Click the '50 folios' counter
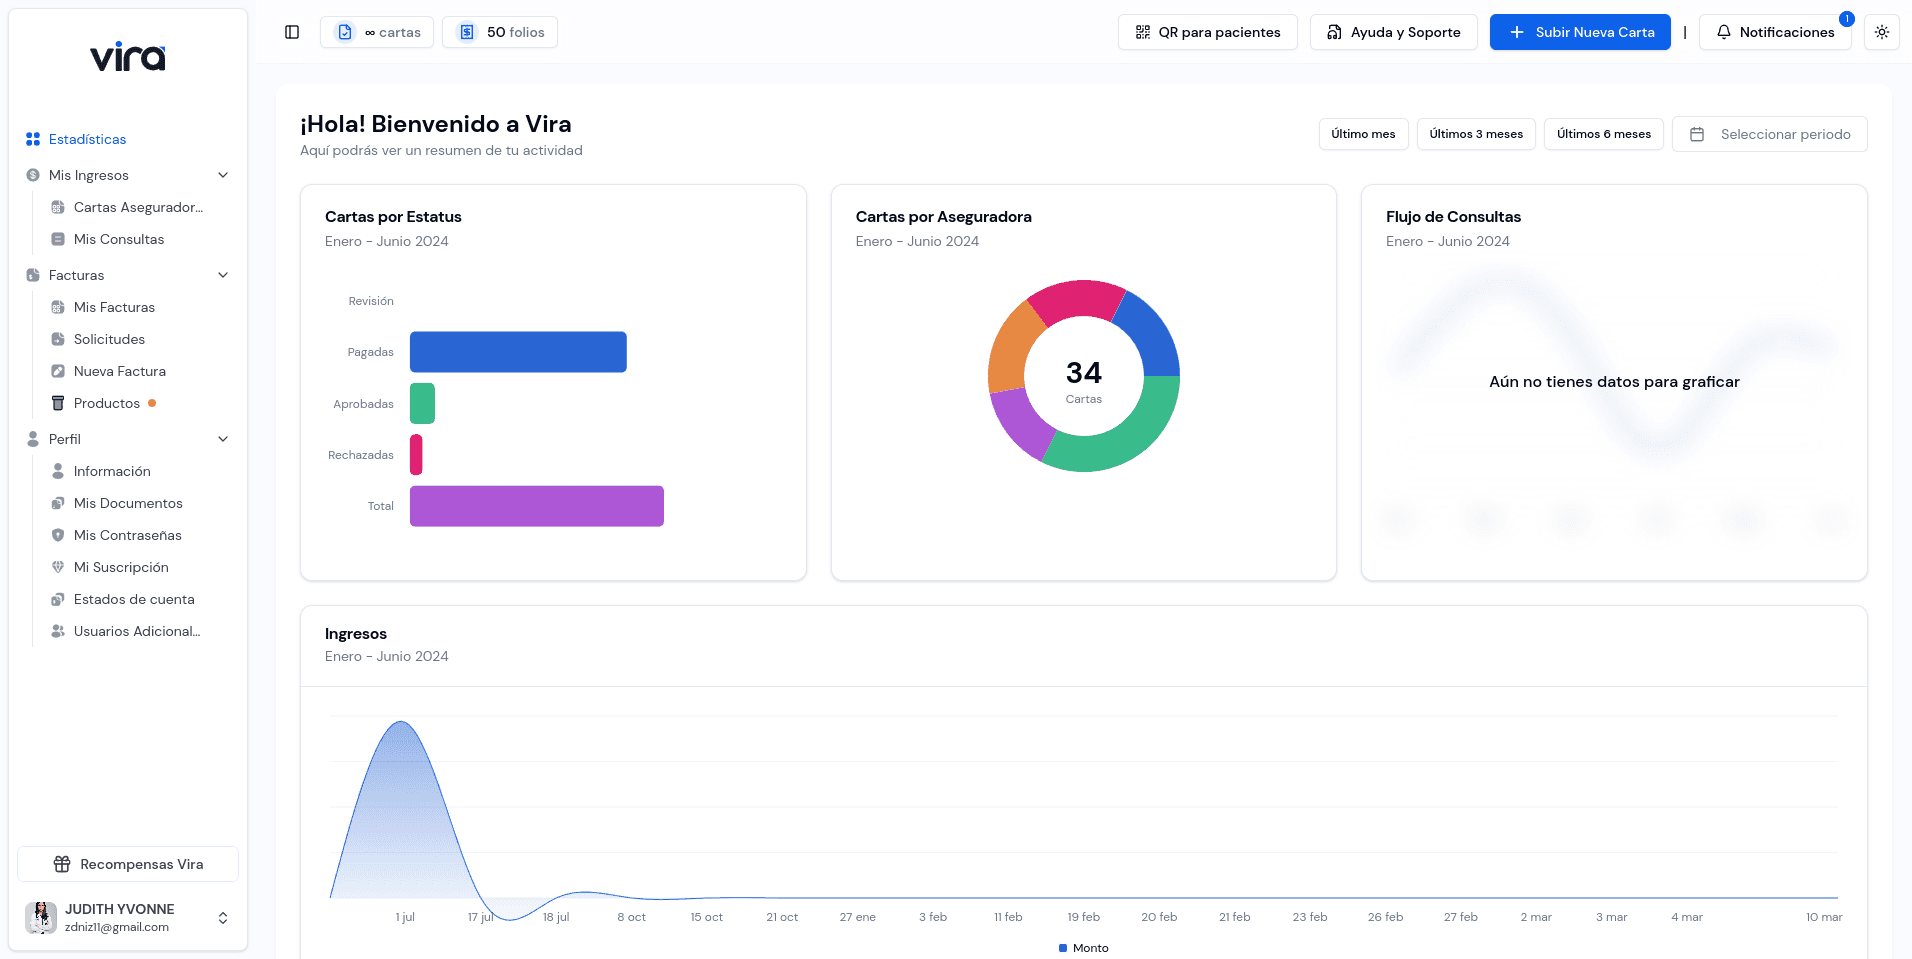 coord(501,32)
